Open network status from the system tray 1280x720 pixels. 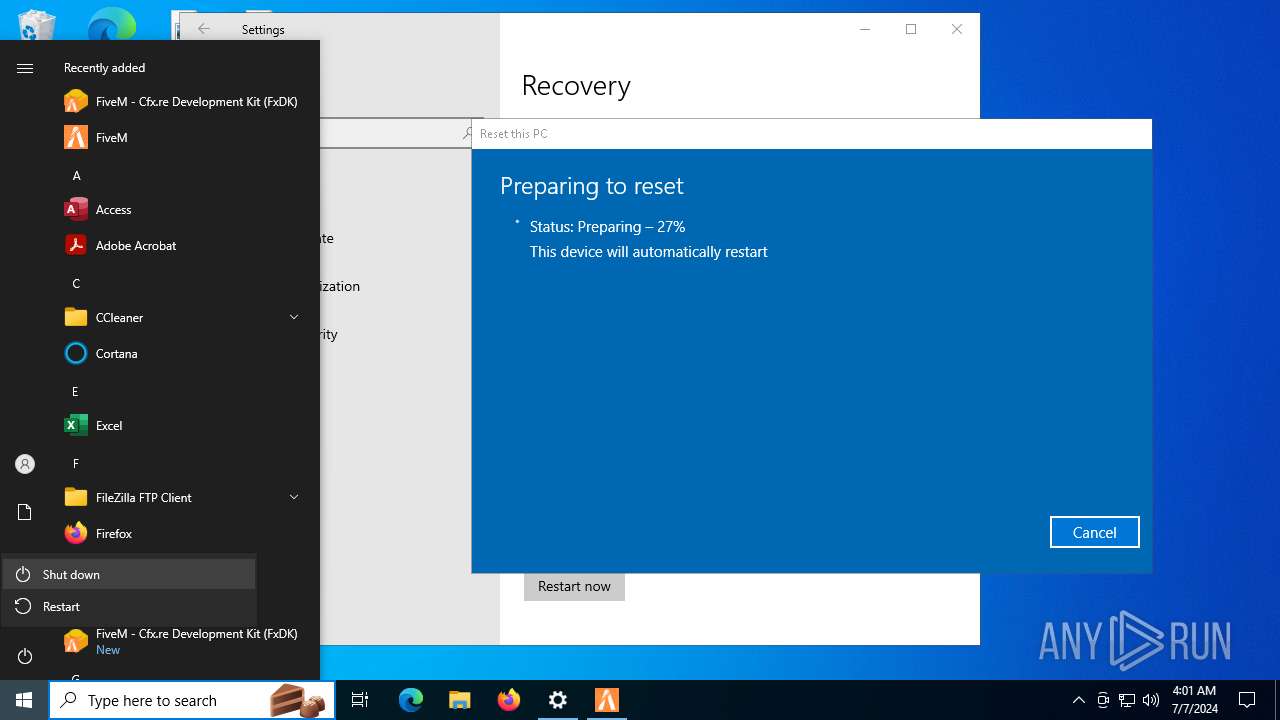click(1127, 700)
